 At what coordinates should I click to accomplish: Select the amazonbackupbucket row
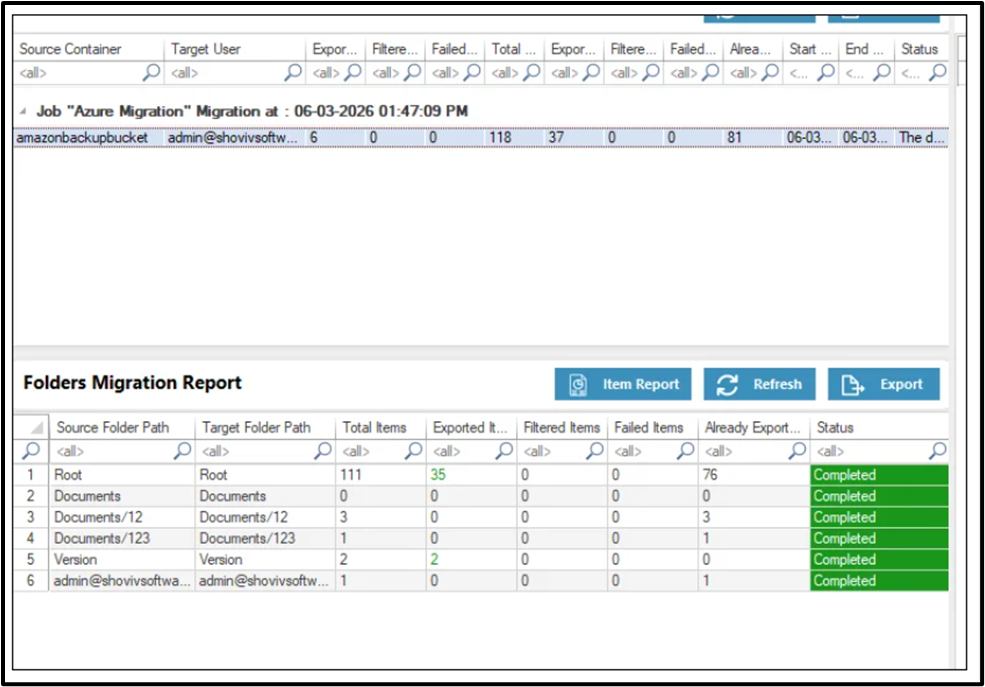(481, 137)
